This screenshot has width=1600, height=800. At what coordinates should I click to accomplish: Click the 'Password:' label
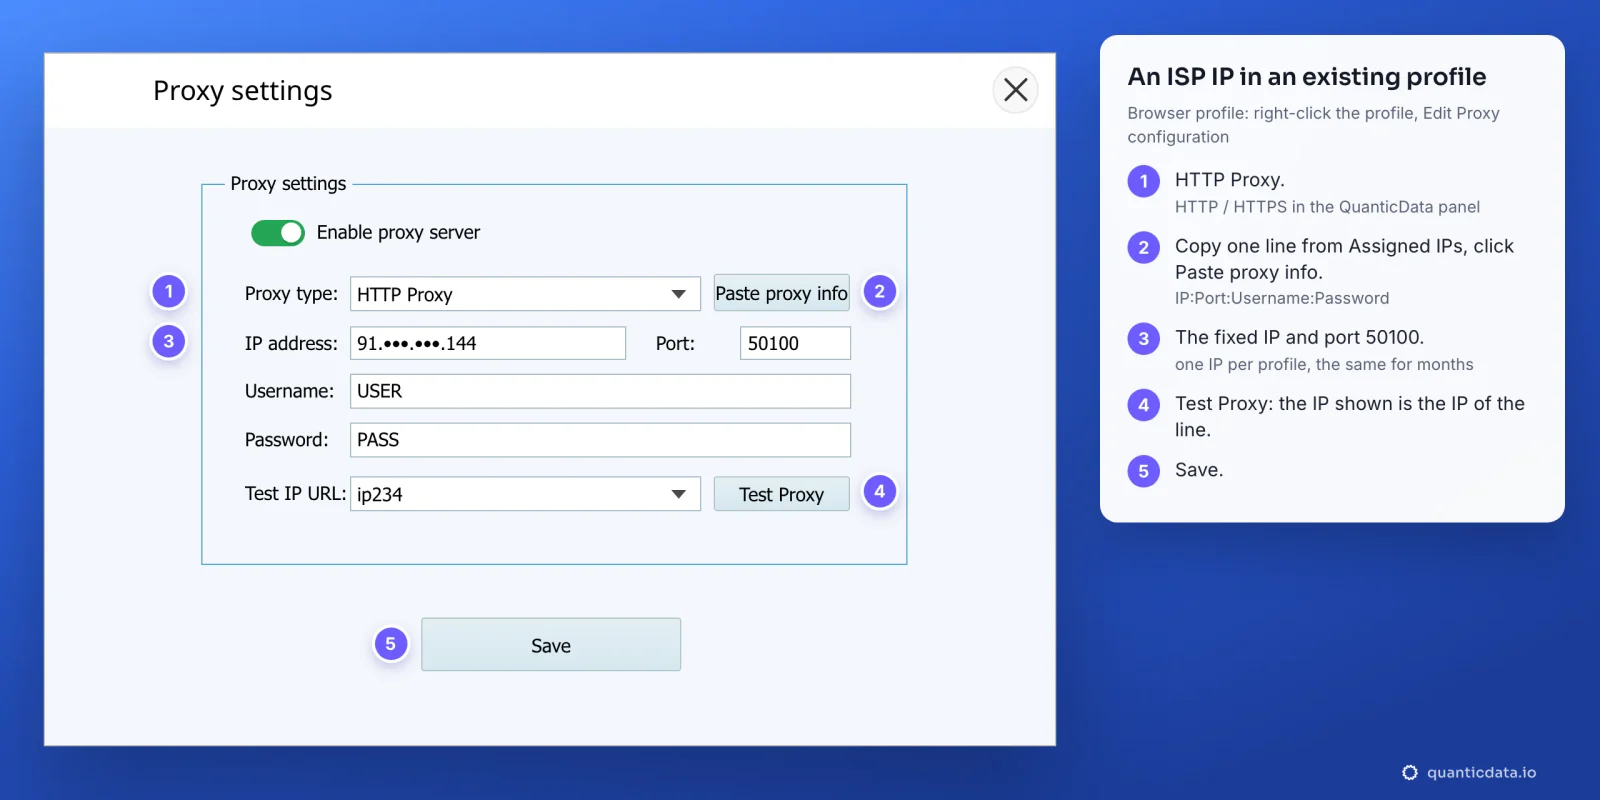286,440
